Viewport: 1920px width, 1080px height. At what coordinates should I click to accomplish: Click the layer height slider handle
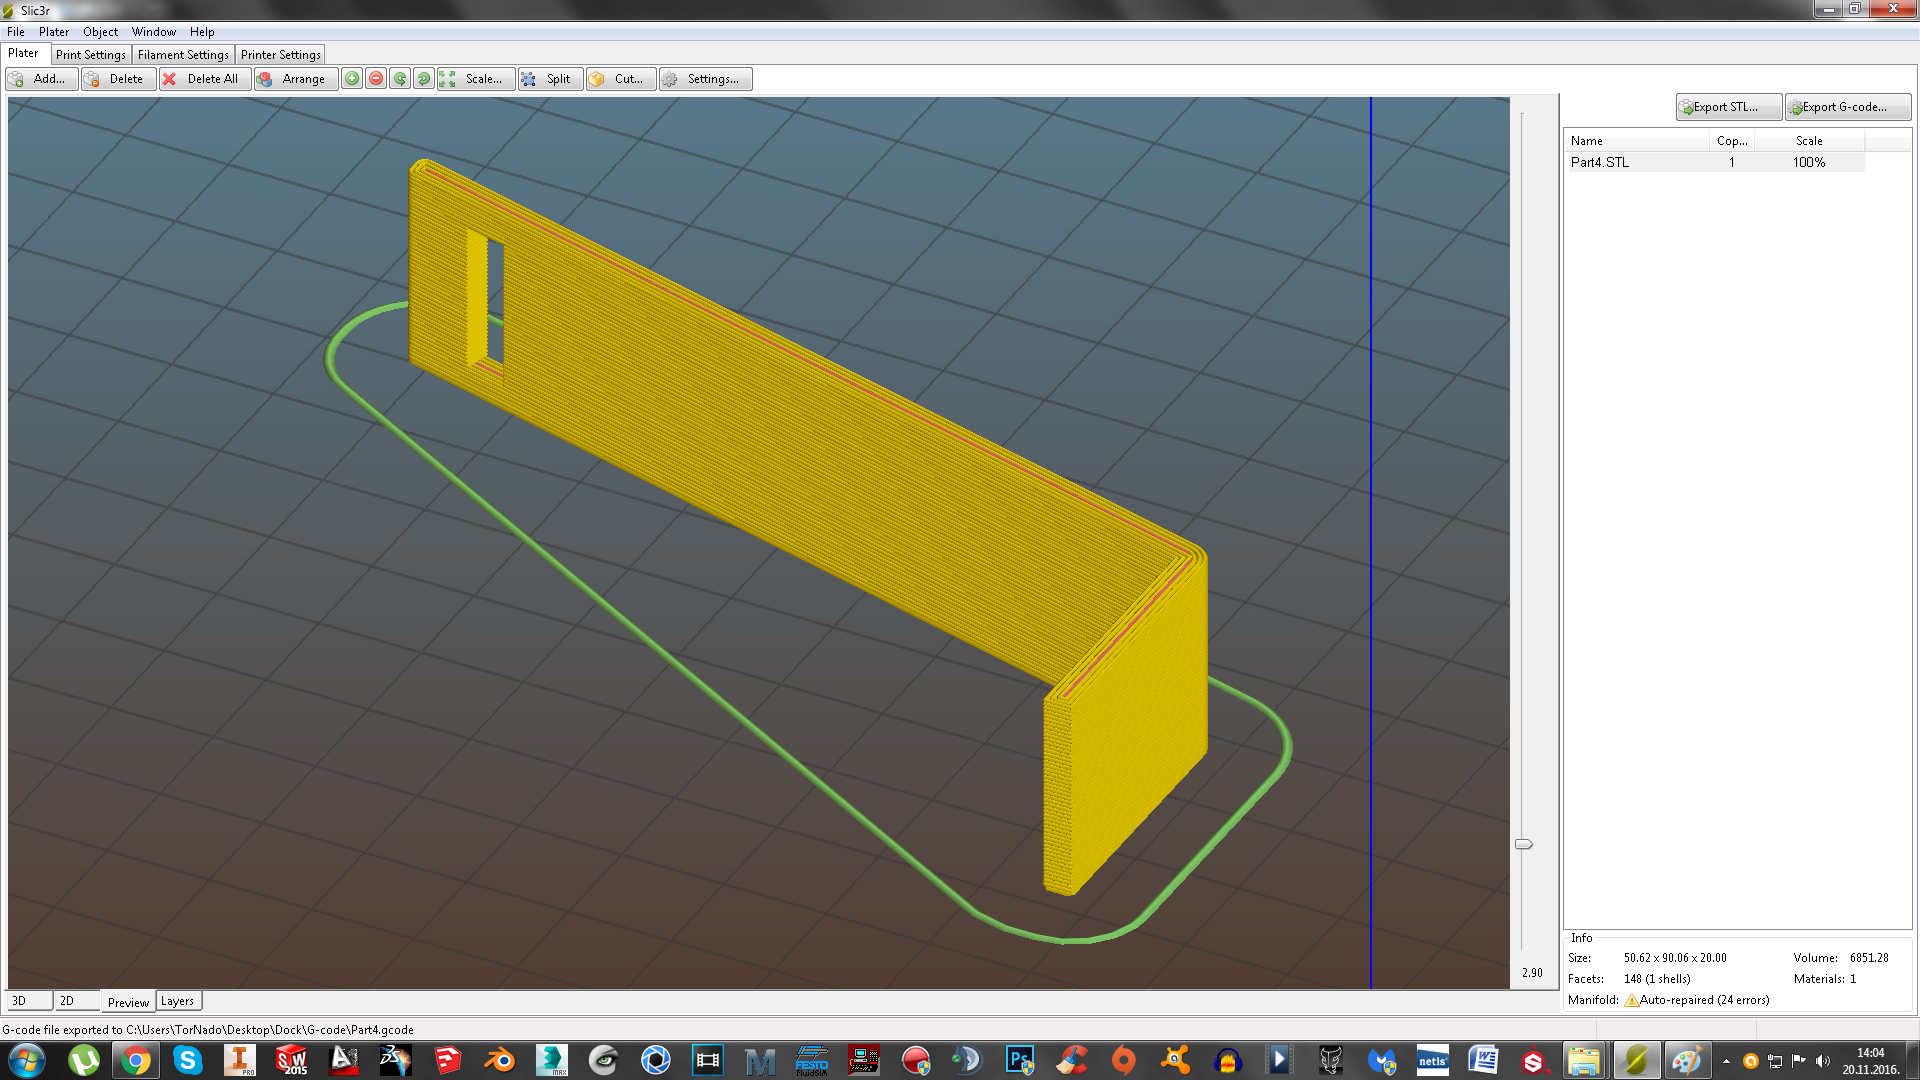tap(1523, 845)
